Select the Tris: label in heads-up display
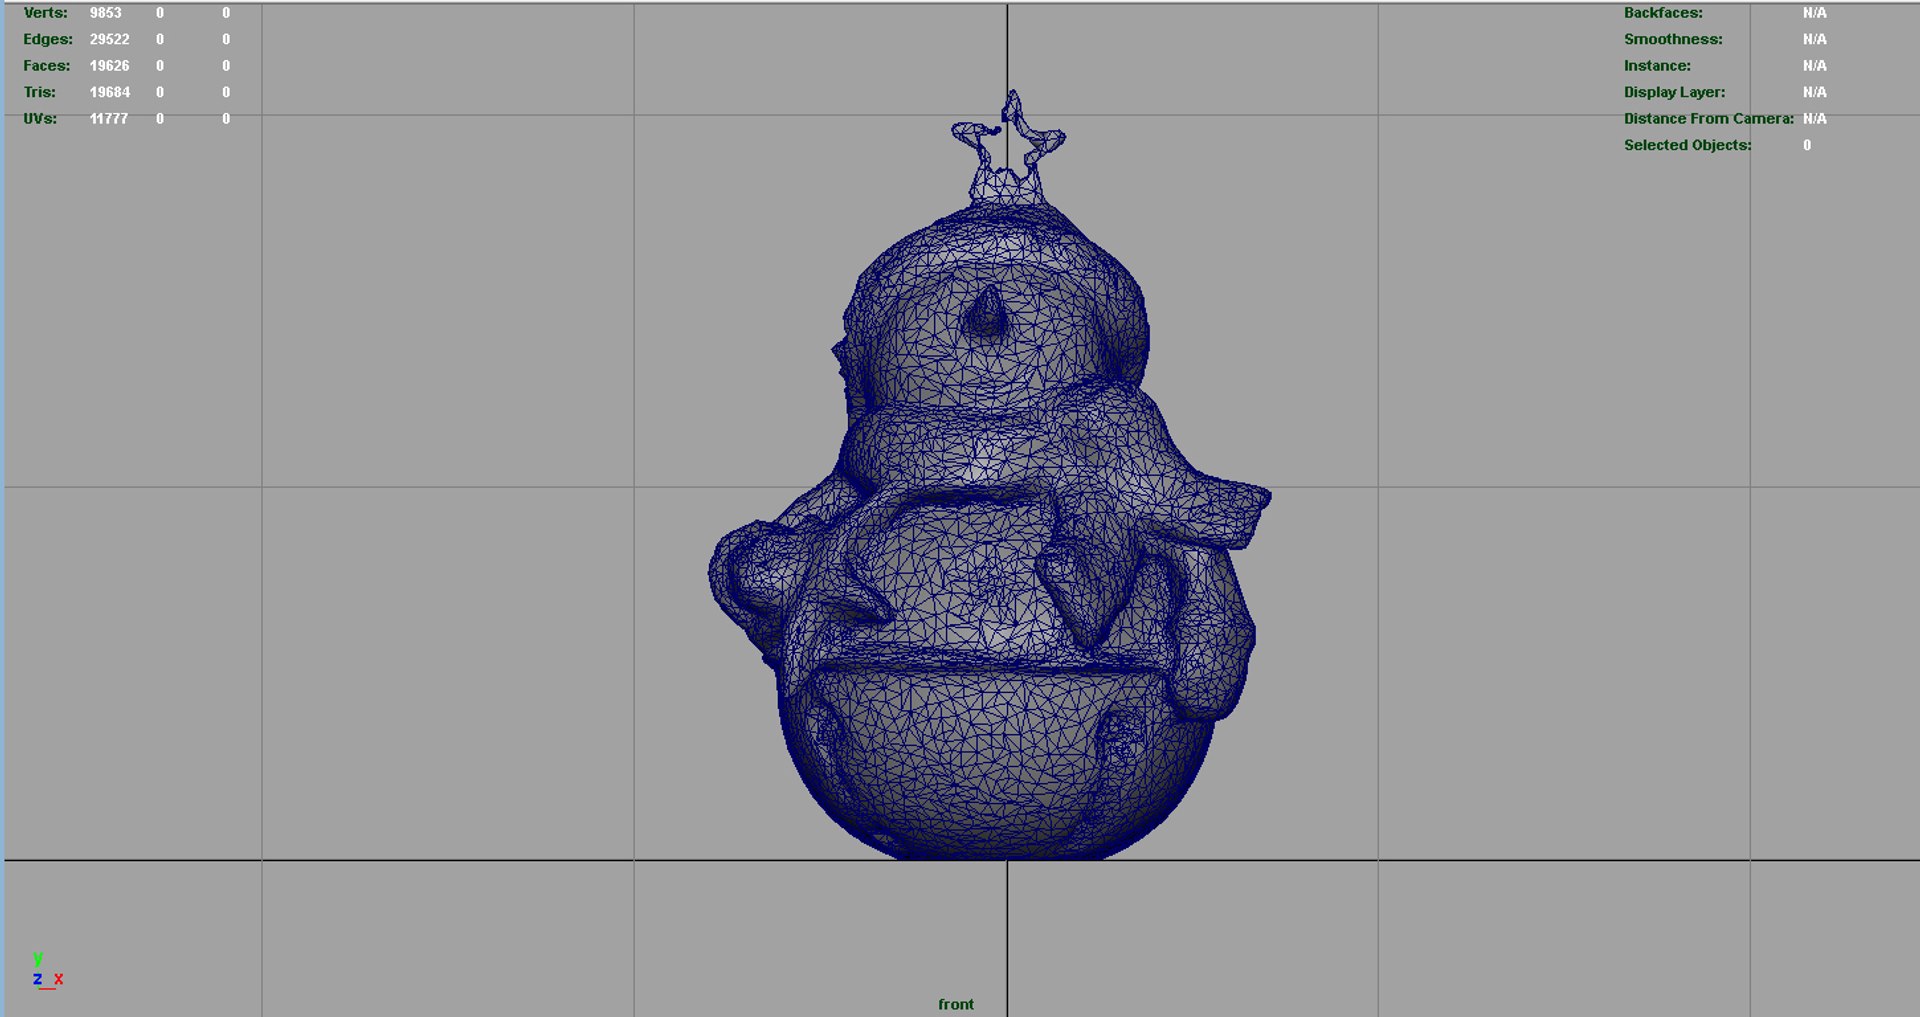Viewport: 1920px width, 1017px height. tap(40, 92)
